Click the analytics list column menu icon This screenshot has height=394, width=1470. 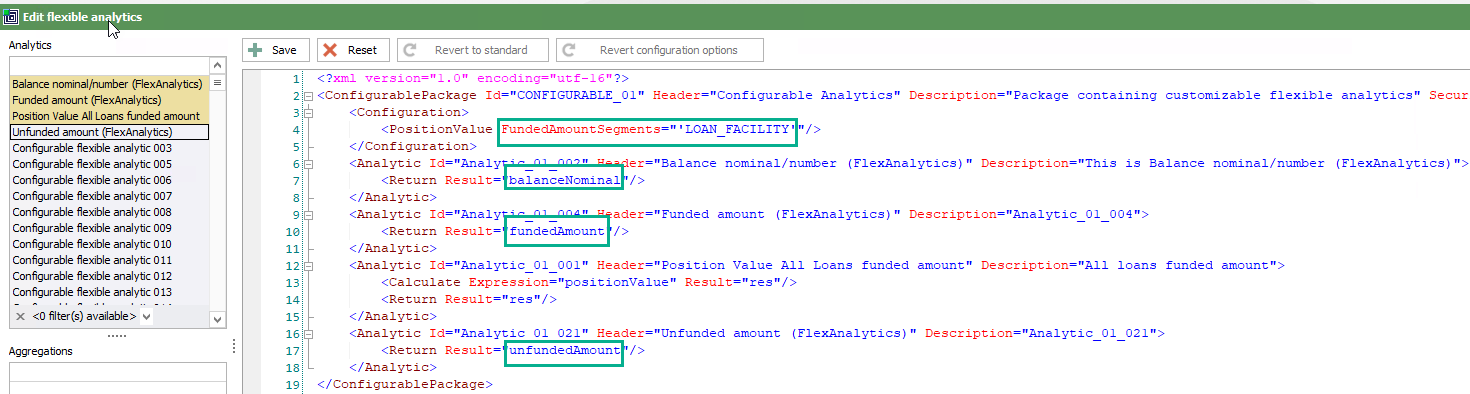[217, 82]
